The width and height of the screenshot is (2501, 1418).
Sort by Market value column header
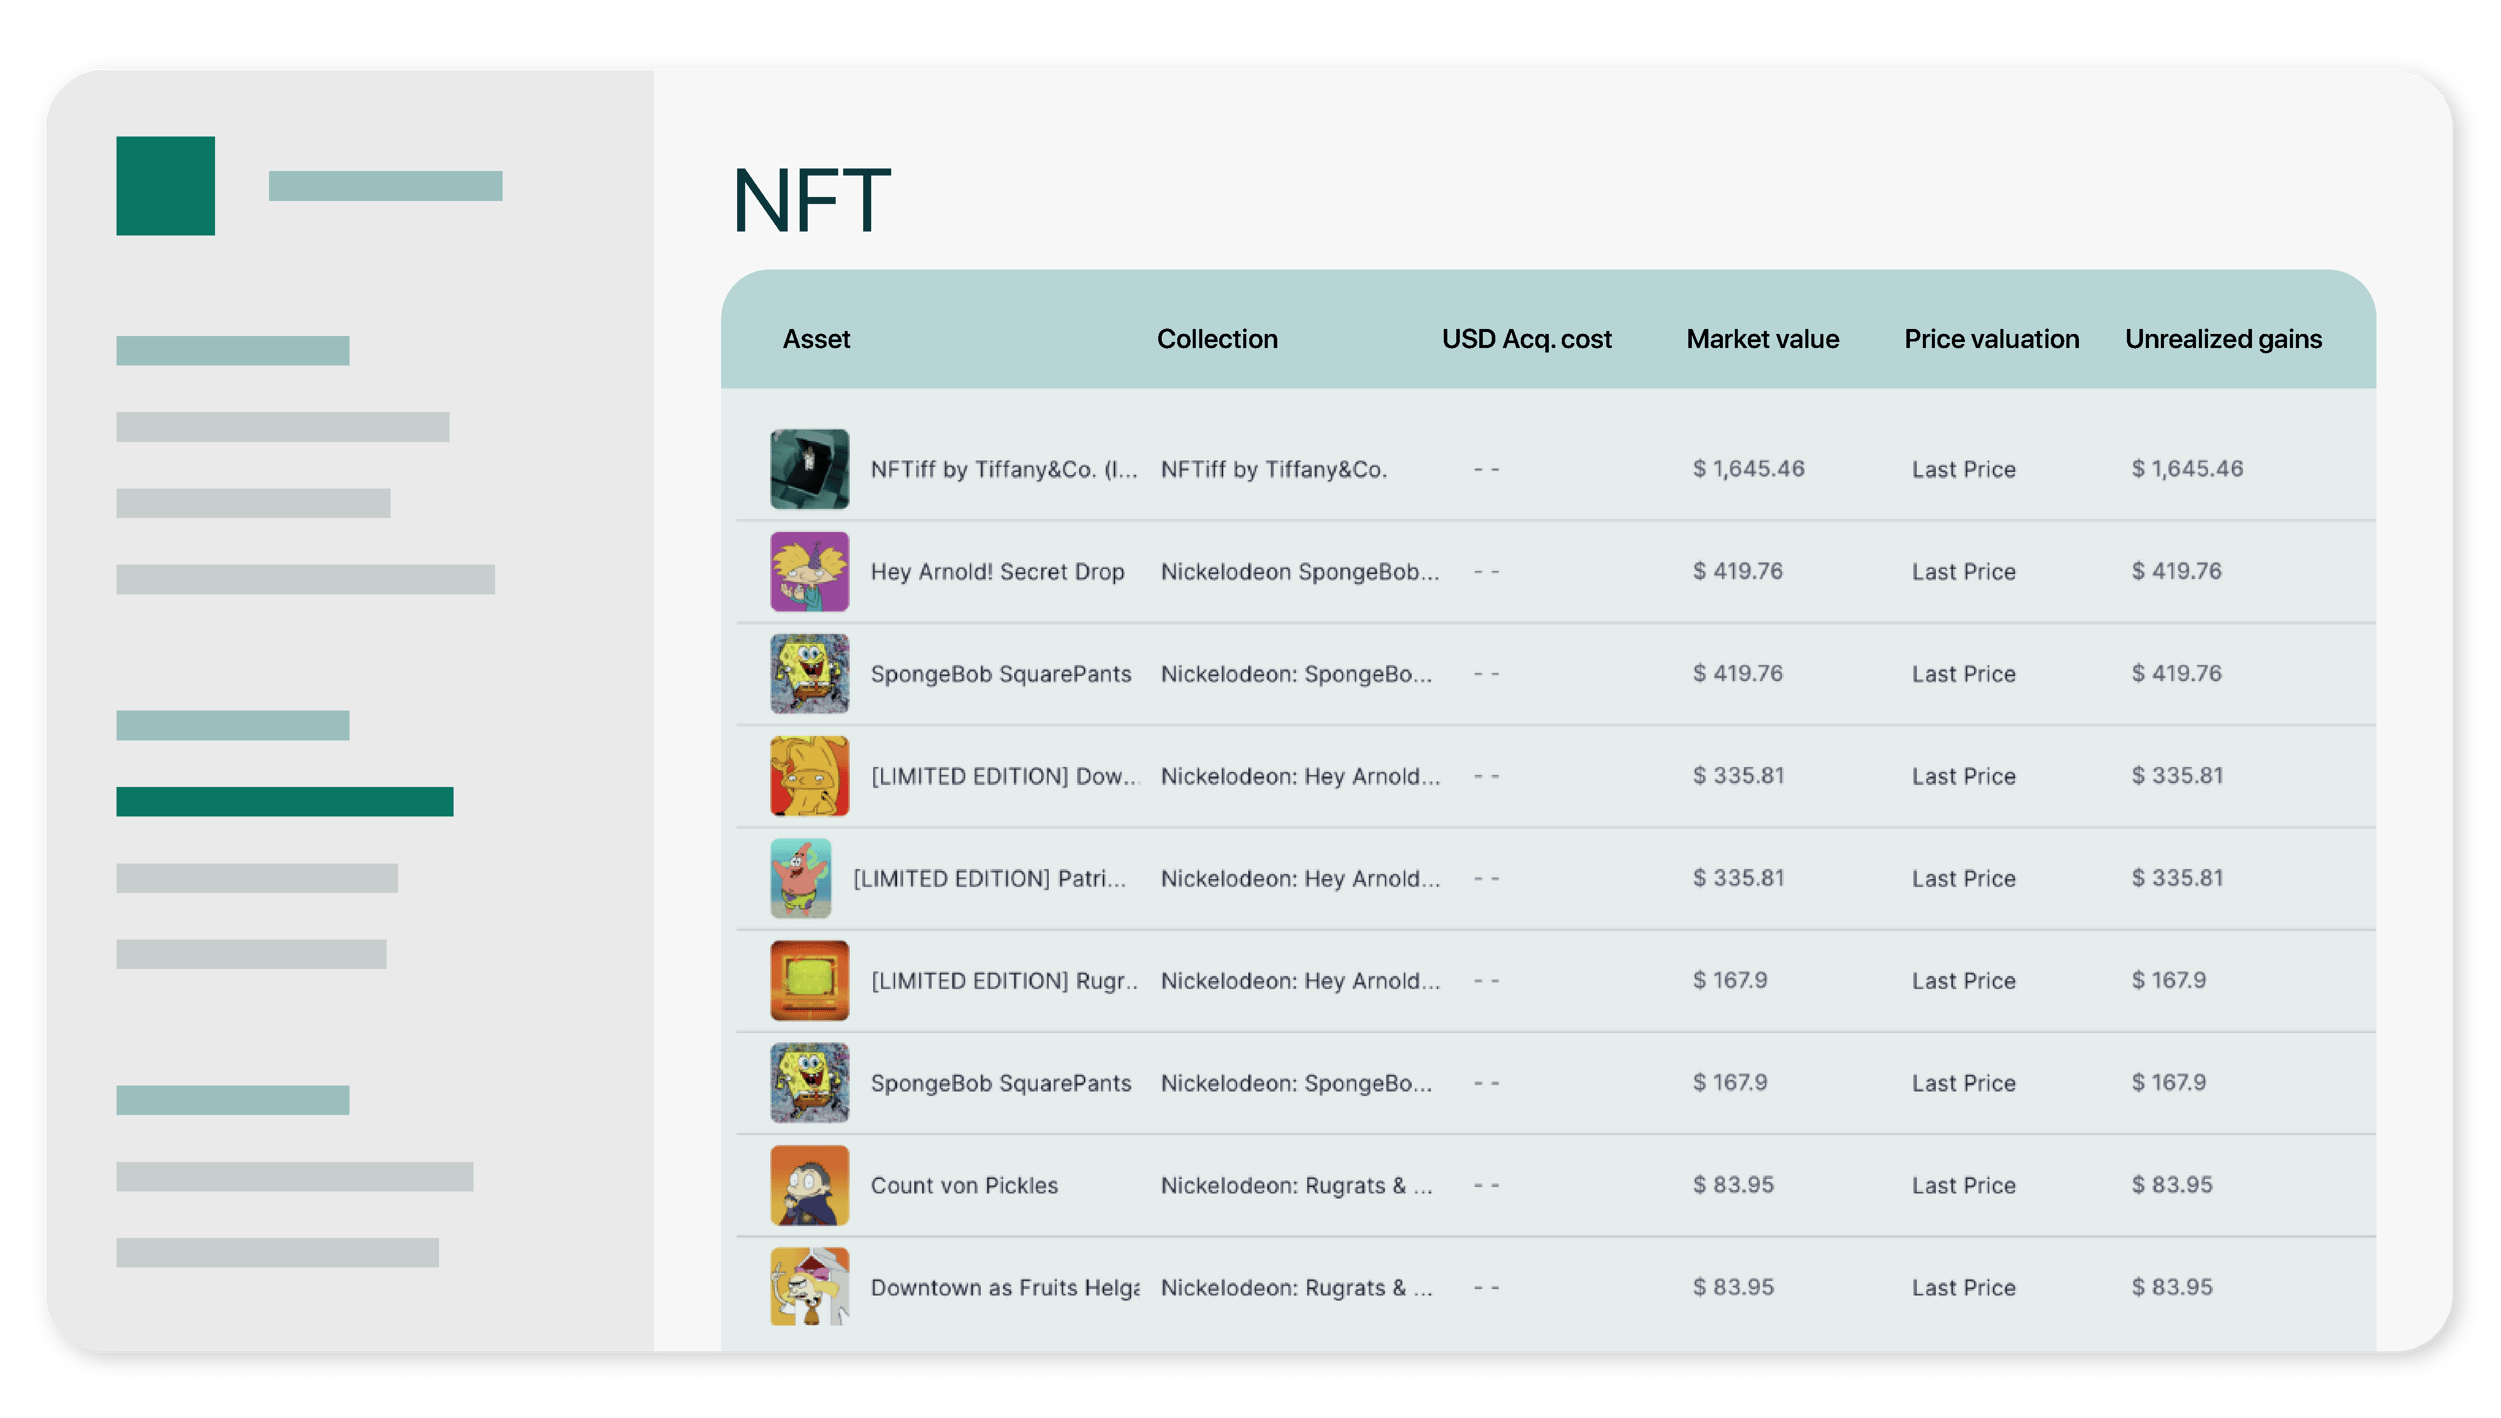click(x=1762, y=339)
